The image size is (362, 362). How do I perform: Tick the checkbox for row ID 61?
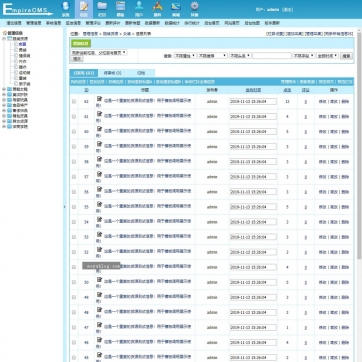coord(74,116)
